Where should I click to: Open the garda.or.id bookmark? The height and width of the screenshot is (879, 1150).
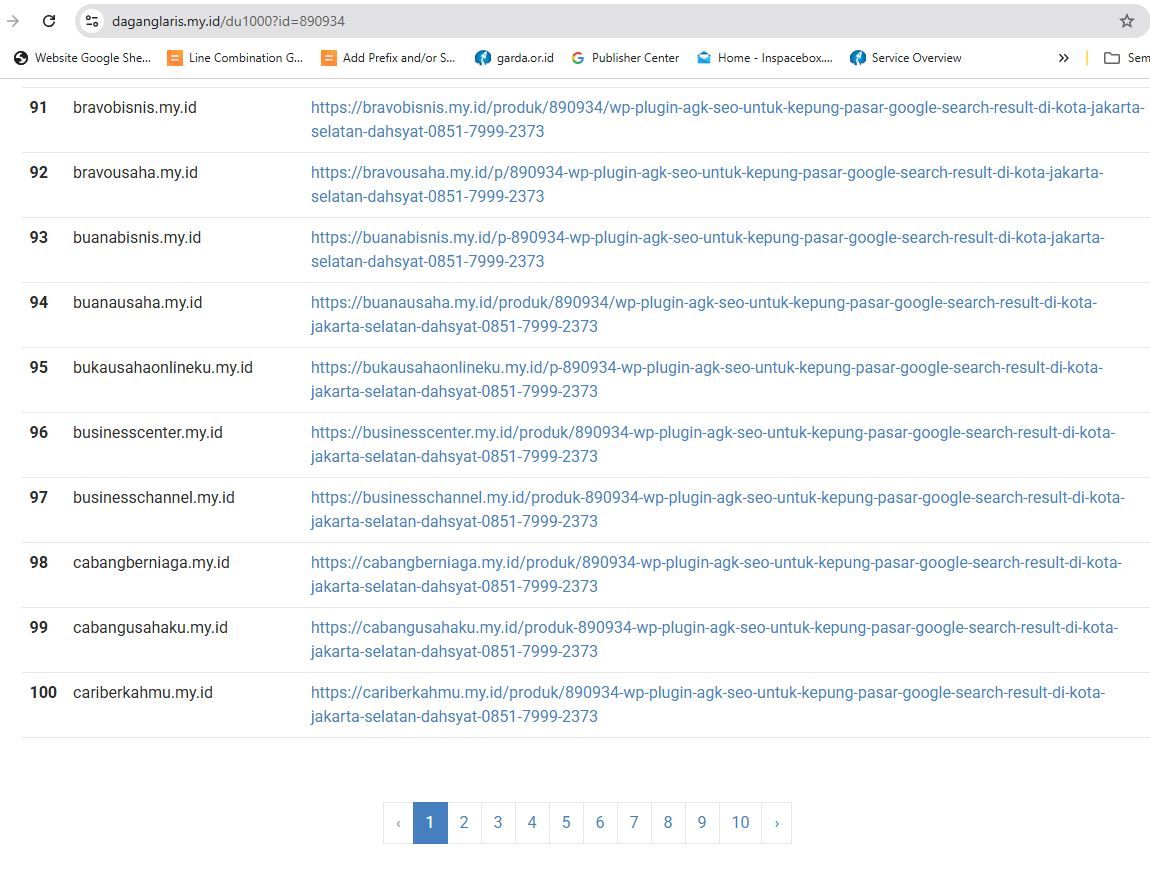[x=514, y=58]
